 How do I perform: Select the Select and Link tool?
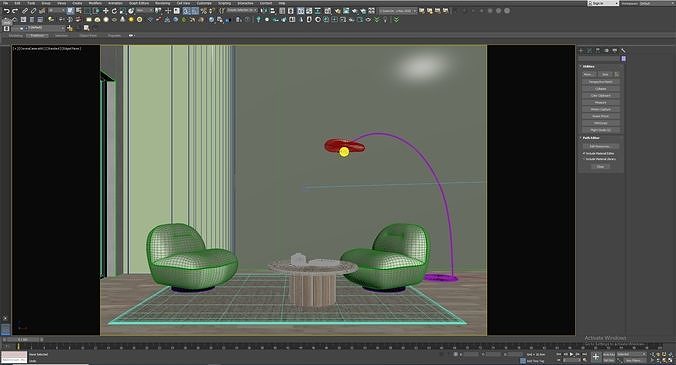[x=25, y=11]
